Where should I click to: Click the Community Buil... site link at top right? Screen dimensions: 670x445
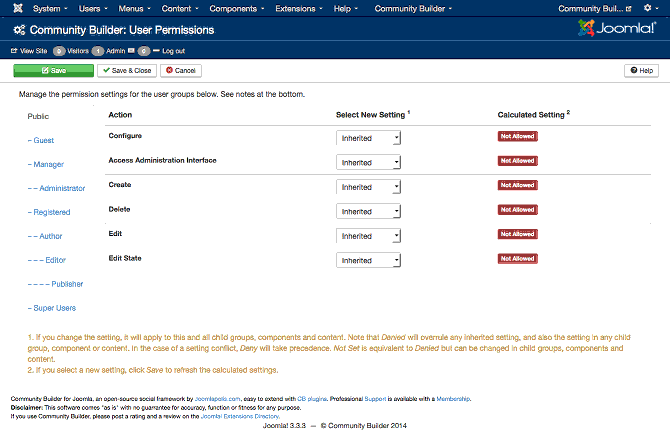point(594,9)
